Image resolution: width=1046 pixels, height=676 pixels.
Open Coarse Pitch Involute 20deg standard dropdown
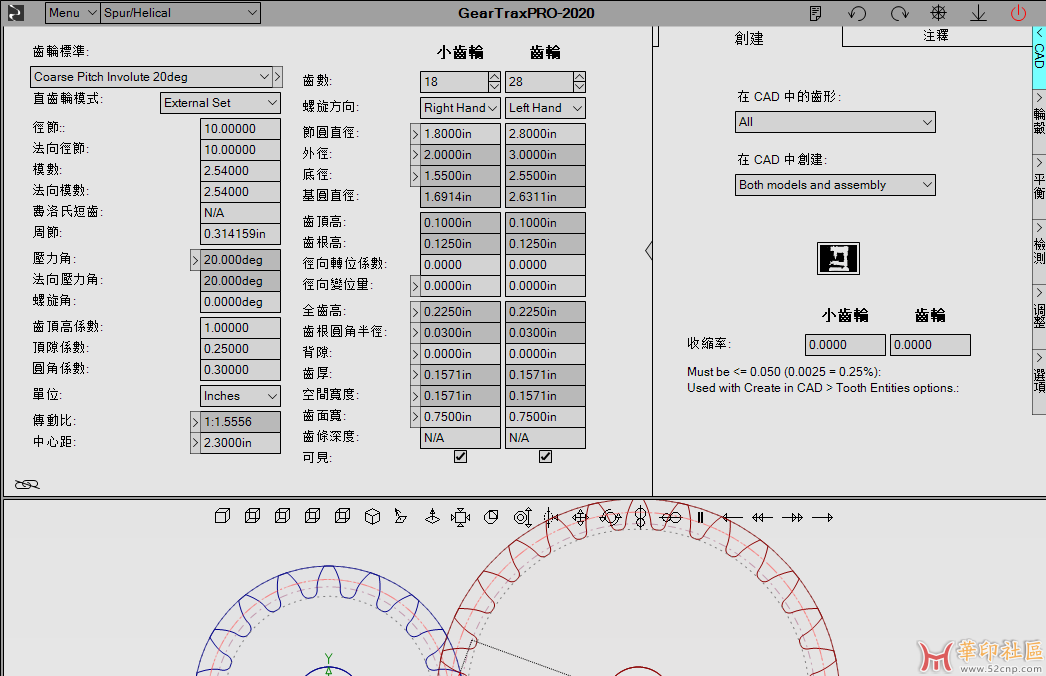click(x=151, y=77)
